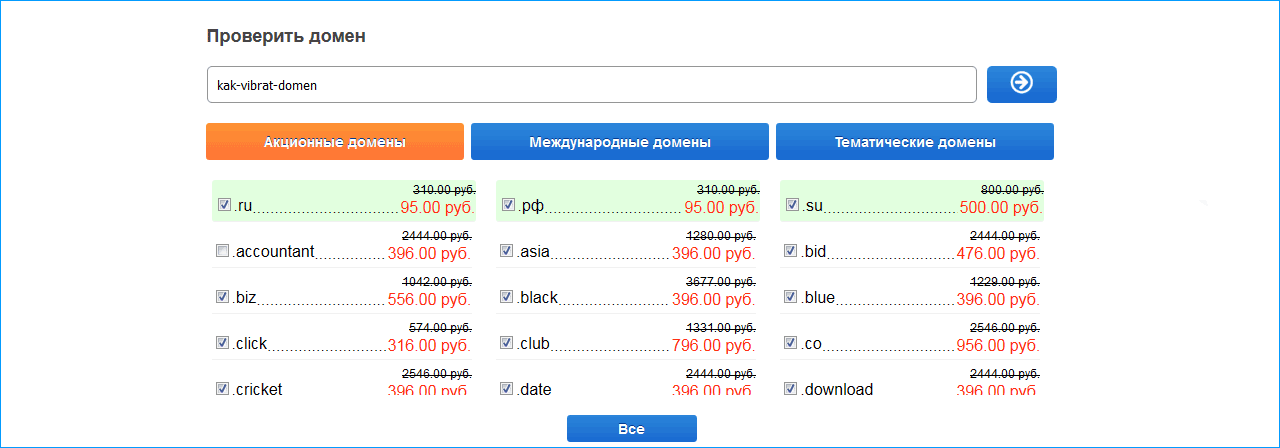Uncheck the .asia domain checkbox
This screenshot has width=1280, height=448.
click(x=507, y=251)
